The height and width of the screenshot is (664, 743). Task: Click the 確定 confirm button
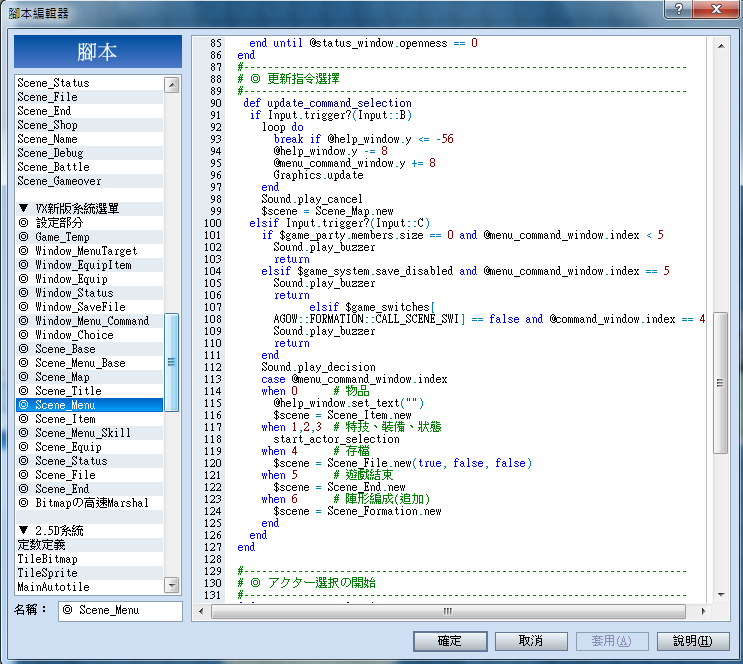point(450,641)
